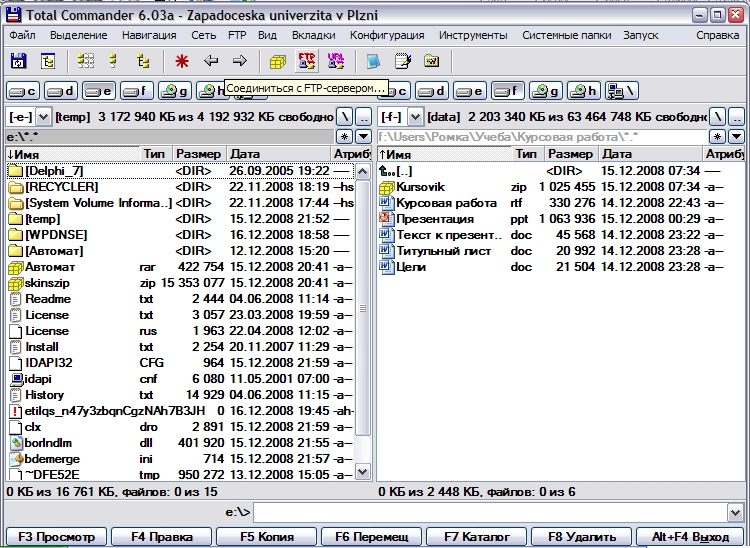Click F4 Правка button
The image size is (750, 548).
[x=162, y=537]
